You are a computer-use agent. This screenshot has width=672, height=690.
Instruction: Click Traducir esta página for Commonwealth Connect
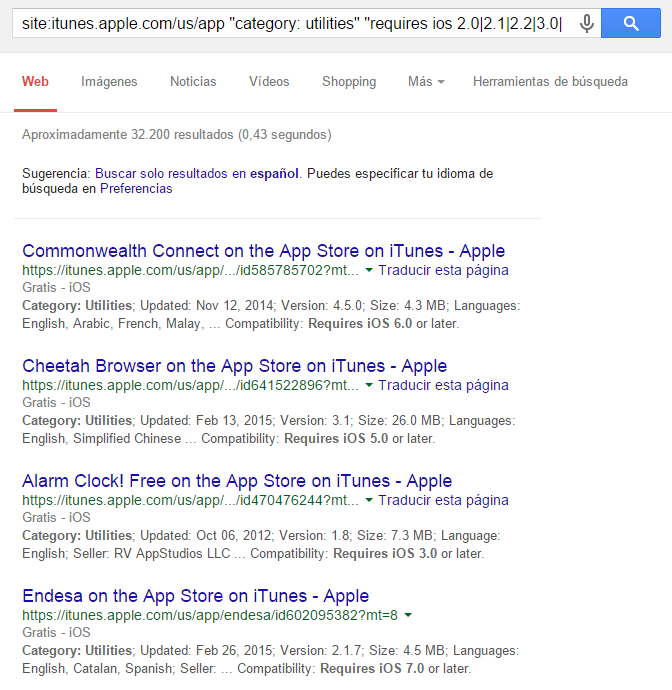(x=443, y=270)
